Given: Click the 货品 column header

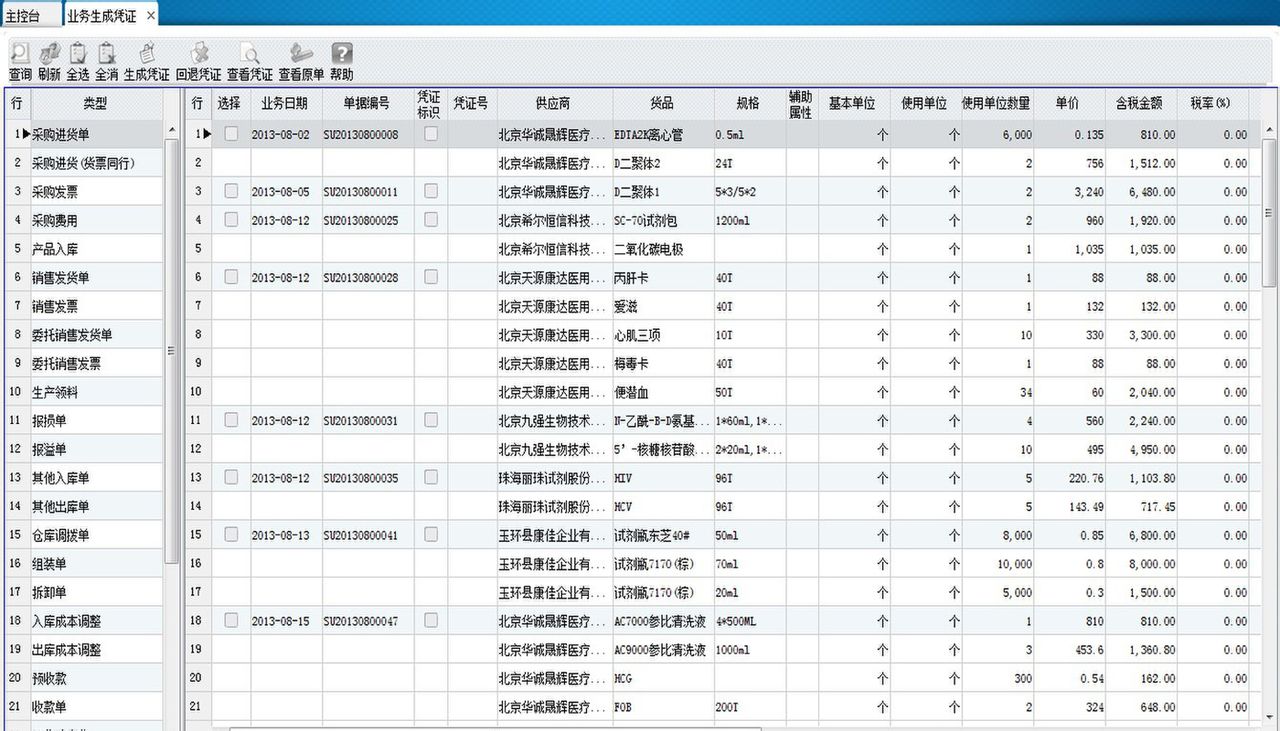Looking at the screenshot, I should coord(662,103).
